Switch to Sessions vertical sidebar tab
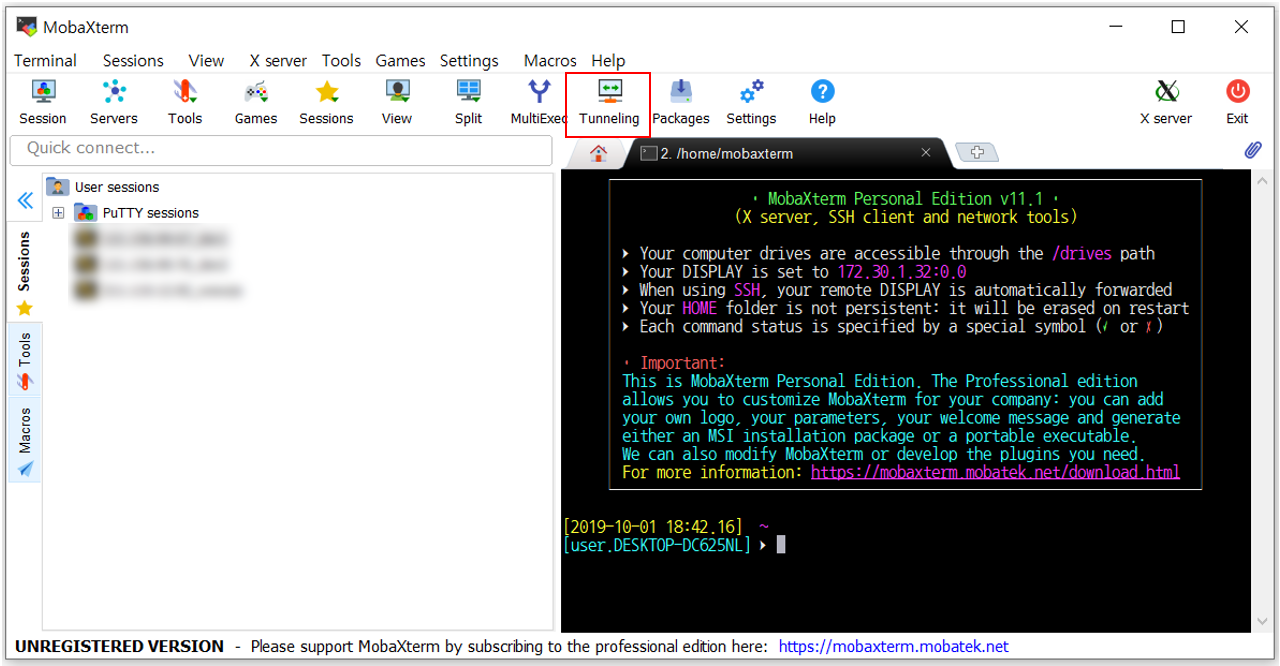The image size is (1280, 666). (25, 272)
